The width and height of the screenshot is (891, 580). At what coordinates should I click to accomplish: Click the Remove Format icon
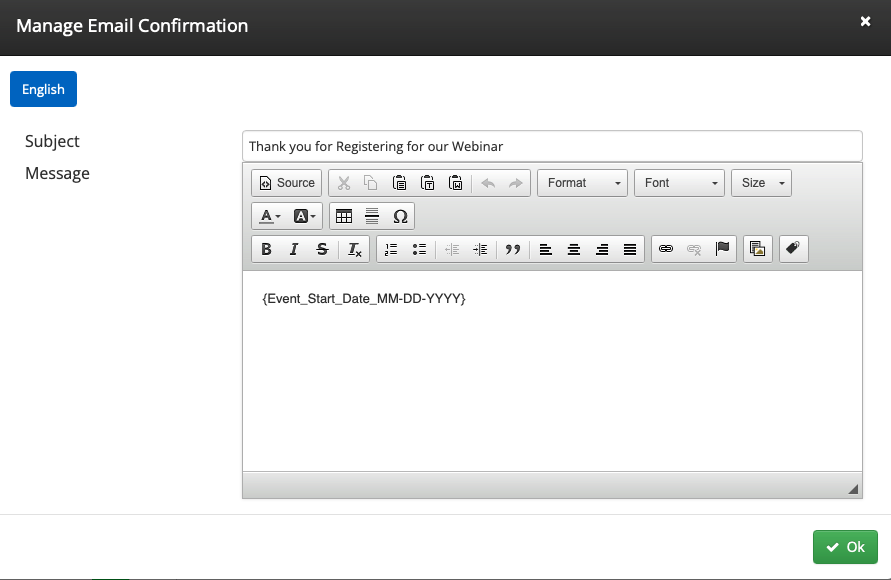tap(355, 250)
